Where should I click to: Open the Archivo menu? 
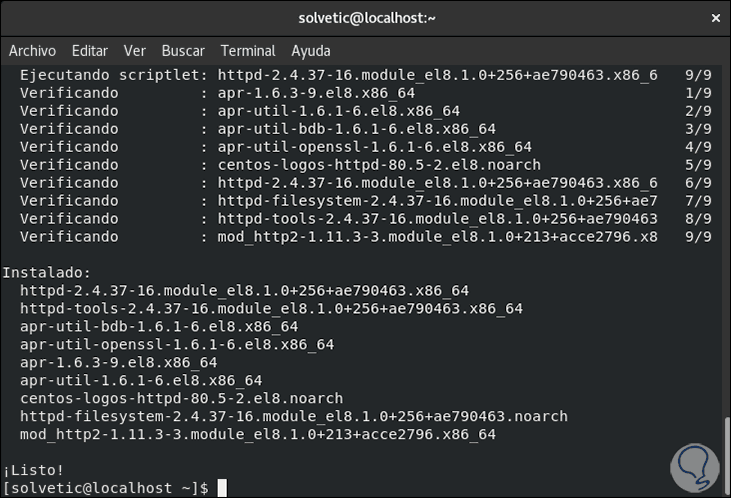[x=32, y=50]
